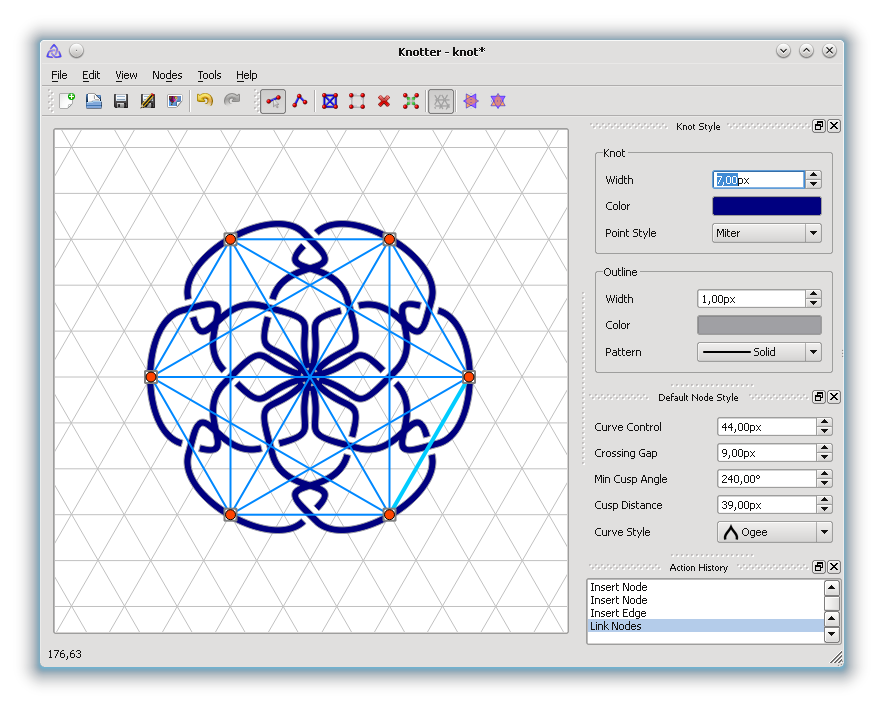Open the grey Outline Color swatch

[x=759, y=325]
